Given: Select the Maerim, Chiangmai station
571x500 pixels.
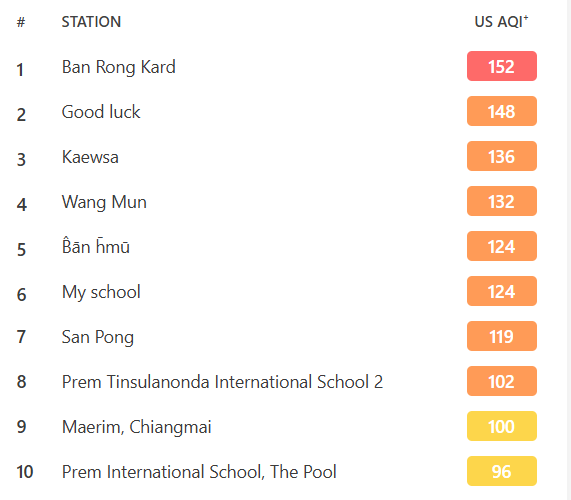Looking at the screenshot, I should [x=137, y=427].
